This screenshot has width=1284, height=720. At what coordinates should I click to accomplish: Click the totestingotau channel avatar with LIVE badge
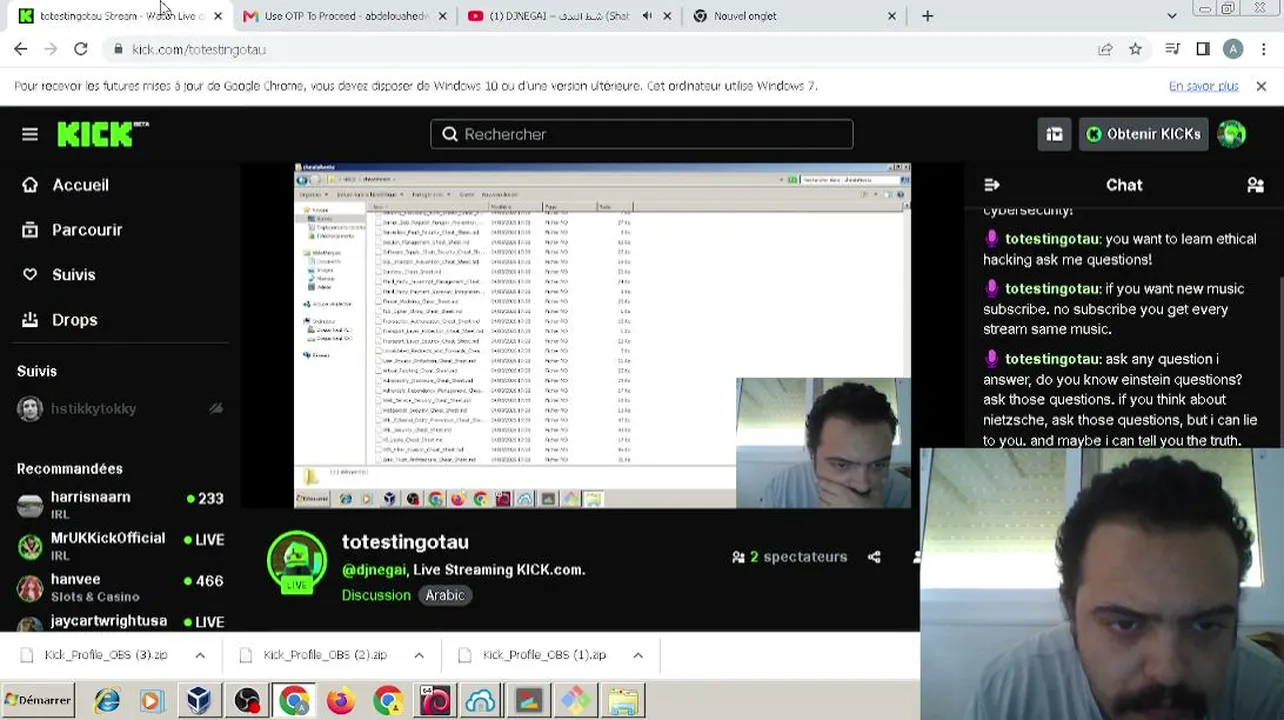(297, 562)
